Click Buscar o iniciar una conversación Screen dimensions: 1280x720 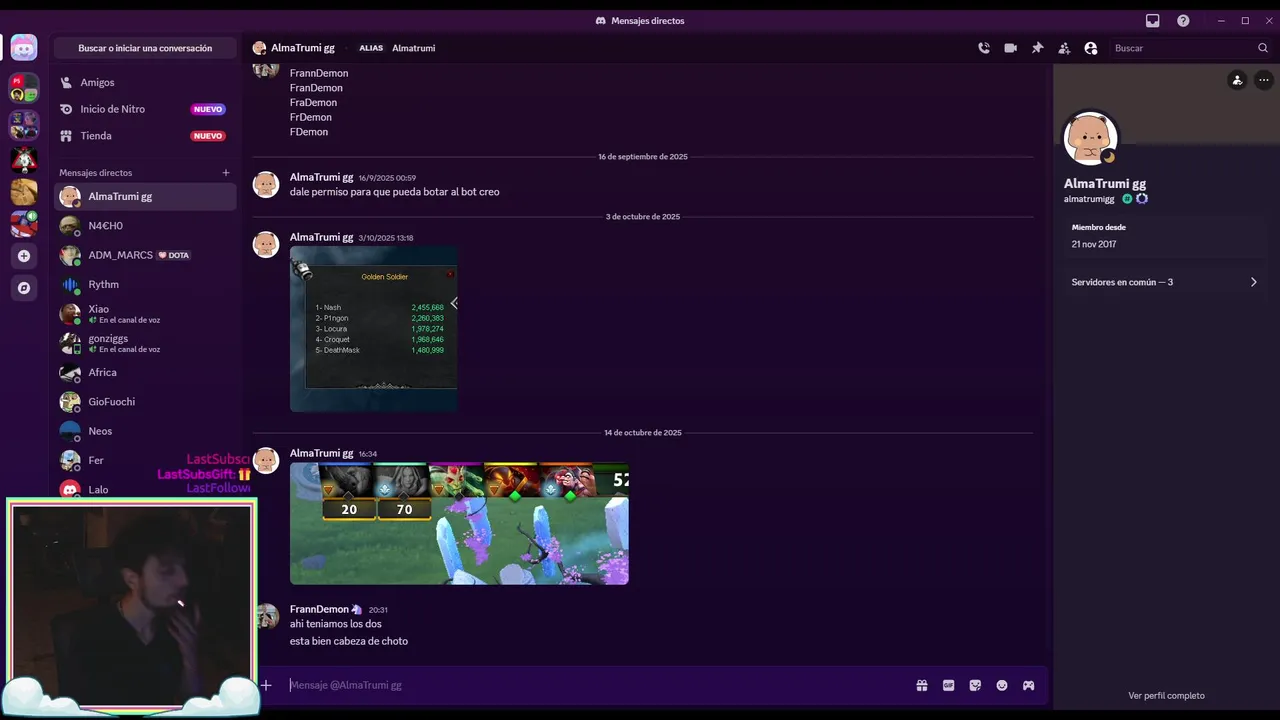coord(145,48)
